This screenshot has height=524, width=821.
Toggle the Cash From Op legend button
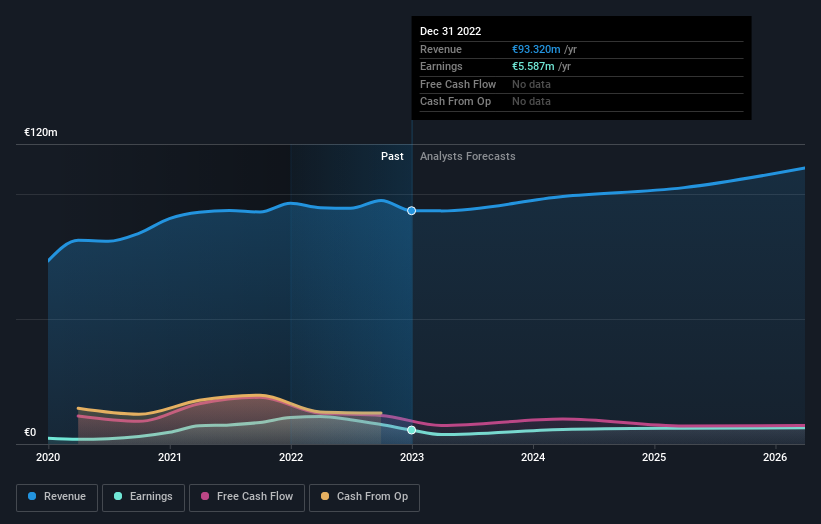coord(364,497)
